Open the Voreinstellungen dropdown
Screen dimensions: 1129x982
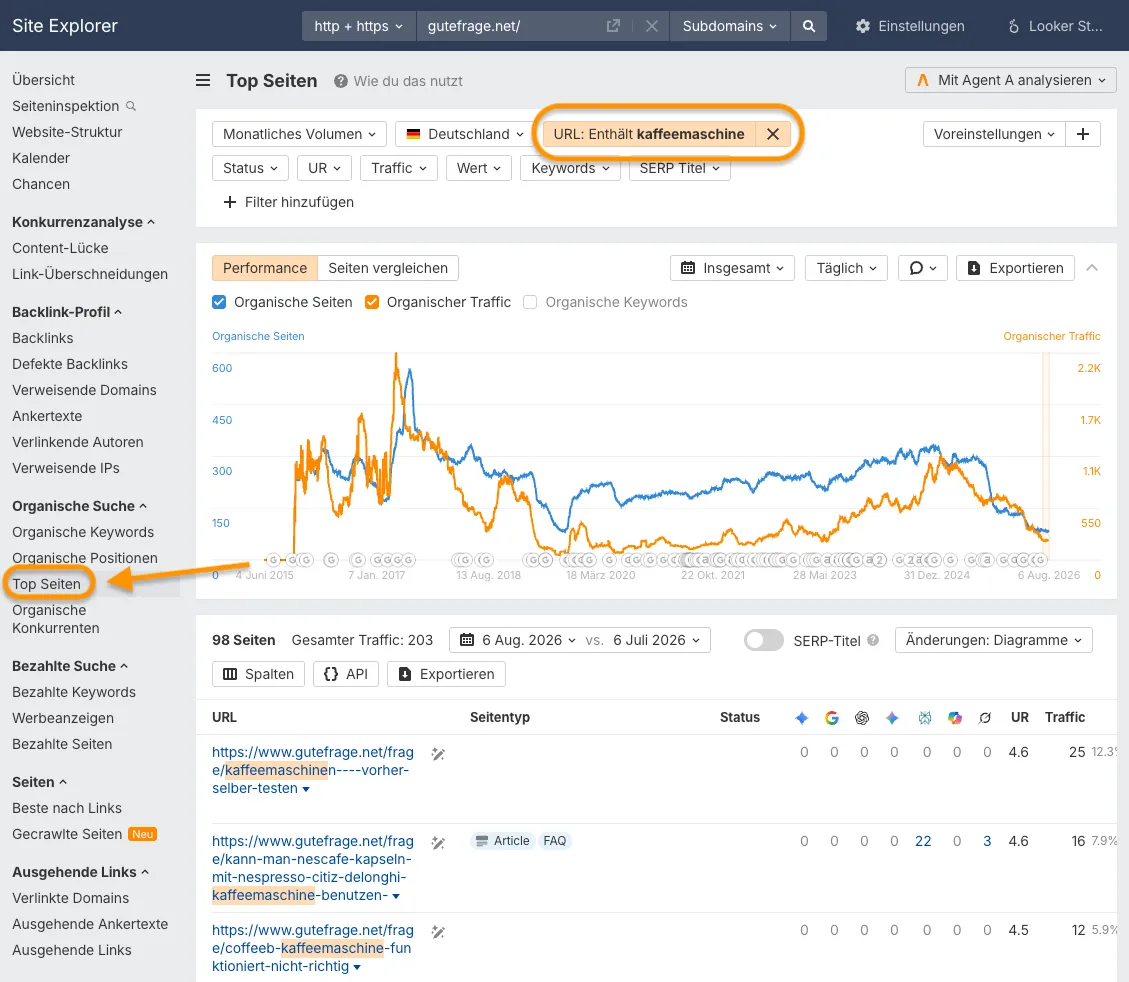[x=994, y=134]
